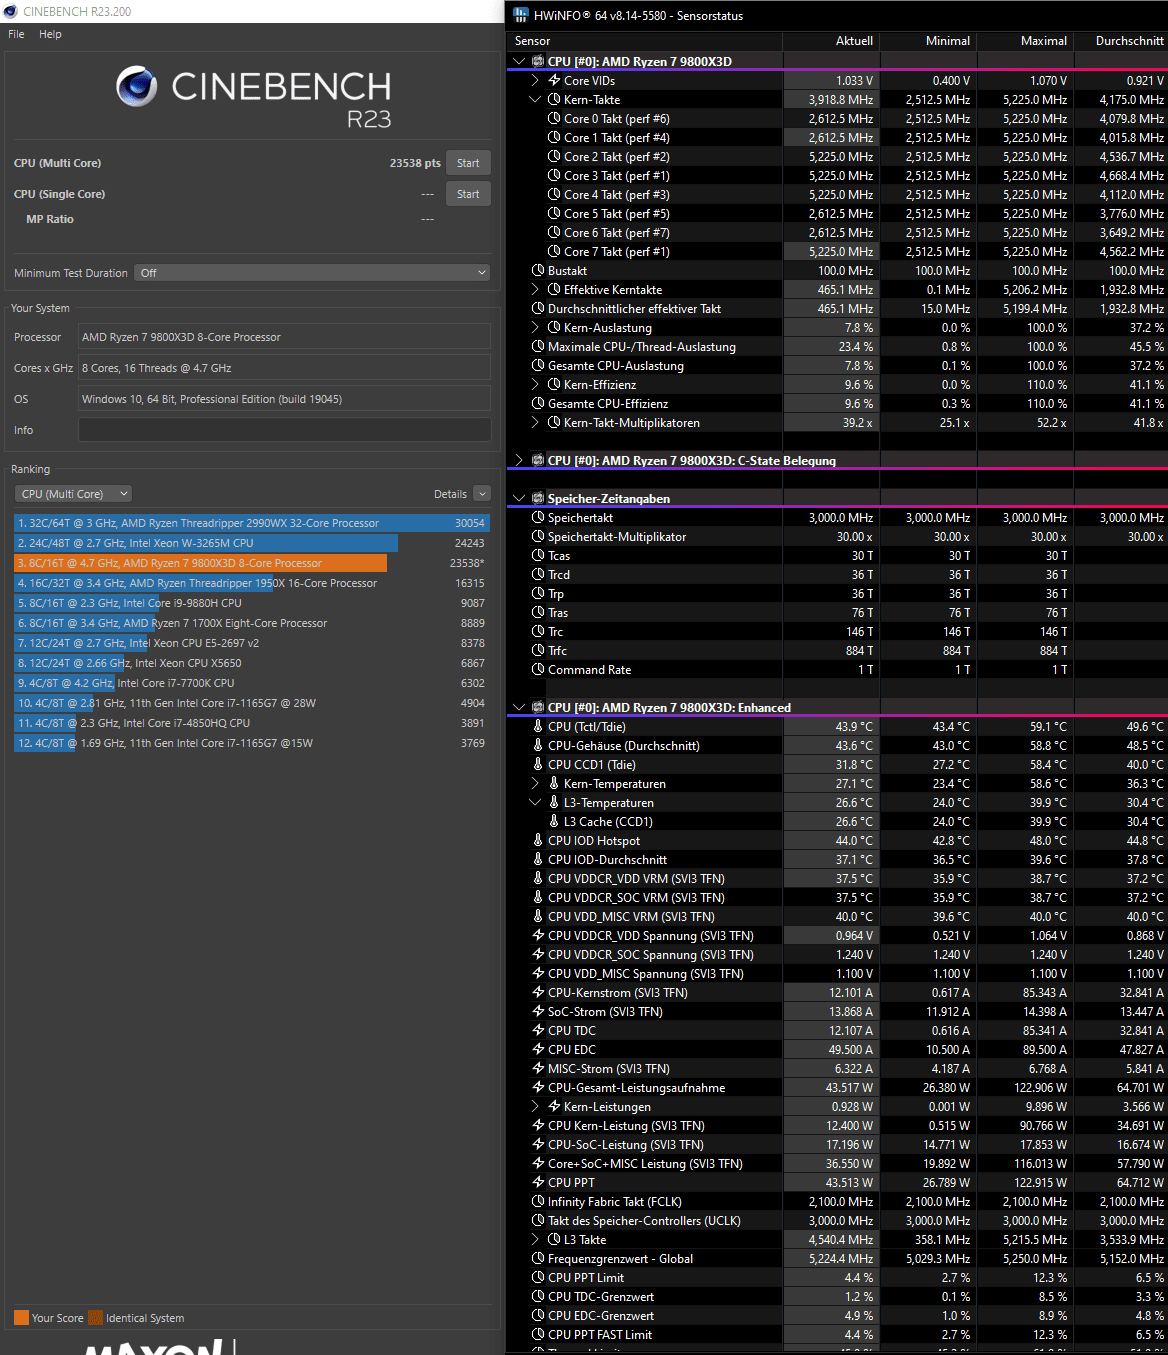Image resolution: width=1168 pixels, height=1355 pixels.
Task: Open the Minimum Test Duration dropdown
Action: pos(312,273)
